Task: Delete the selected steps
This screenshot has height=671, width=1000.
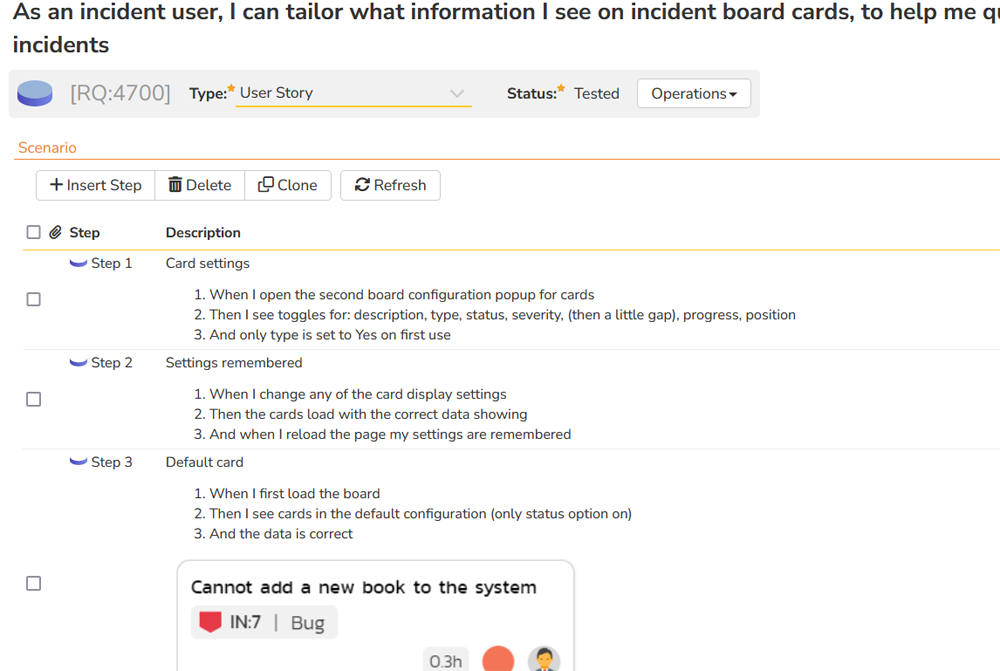Action: (x=200, y=185)
